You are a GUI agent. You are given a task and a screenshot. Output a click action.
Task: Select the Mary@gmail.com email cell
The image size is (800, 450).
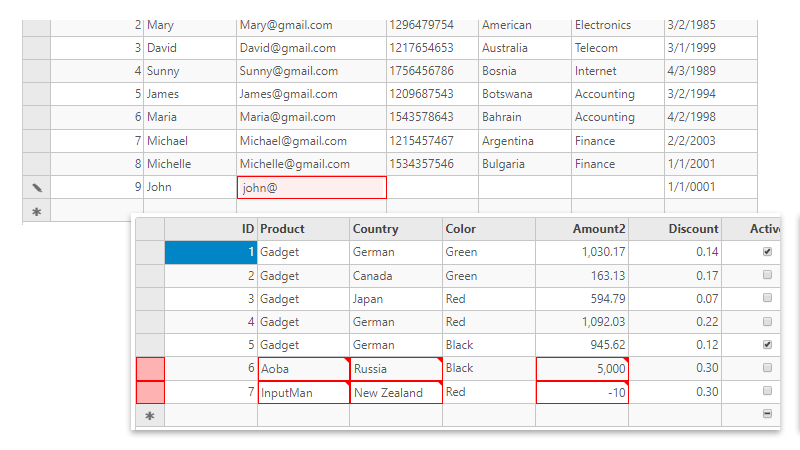click(x=311, y=25)
